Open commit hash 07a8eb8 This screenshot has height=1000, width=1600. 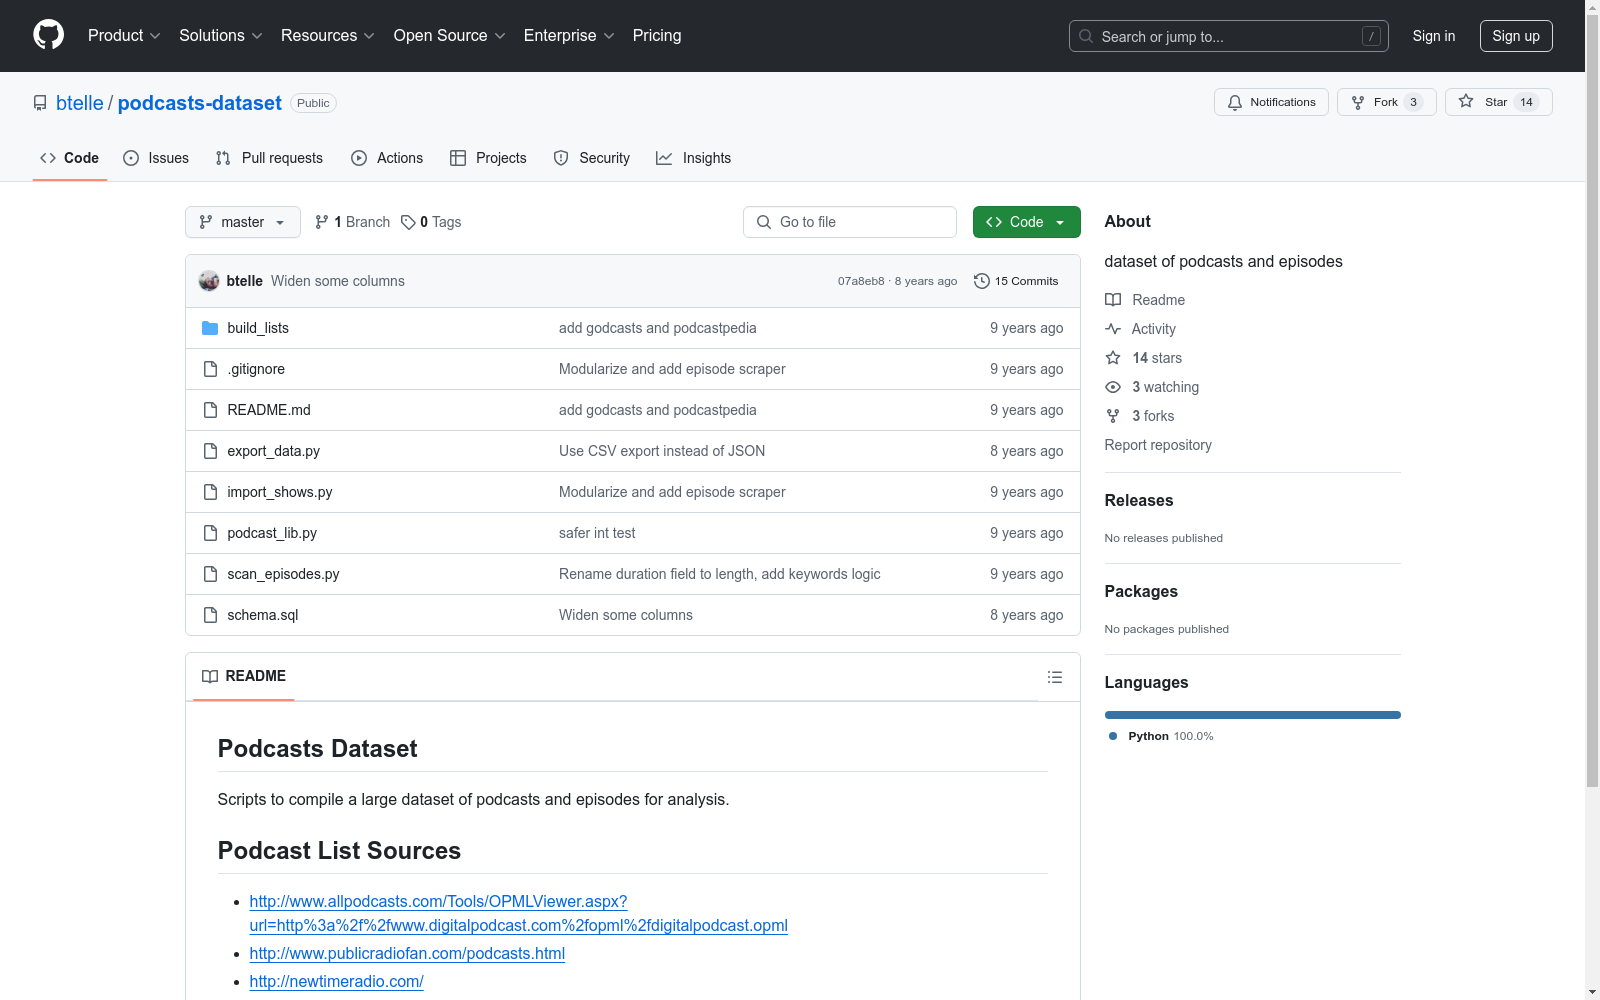(x=861, y=281)
